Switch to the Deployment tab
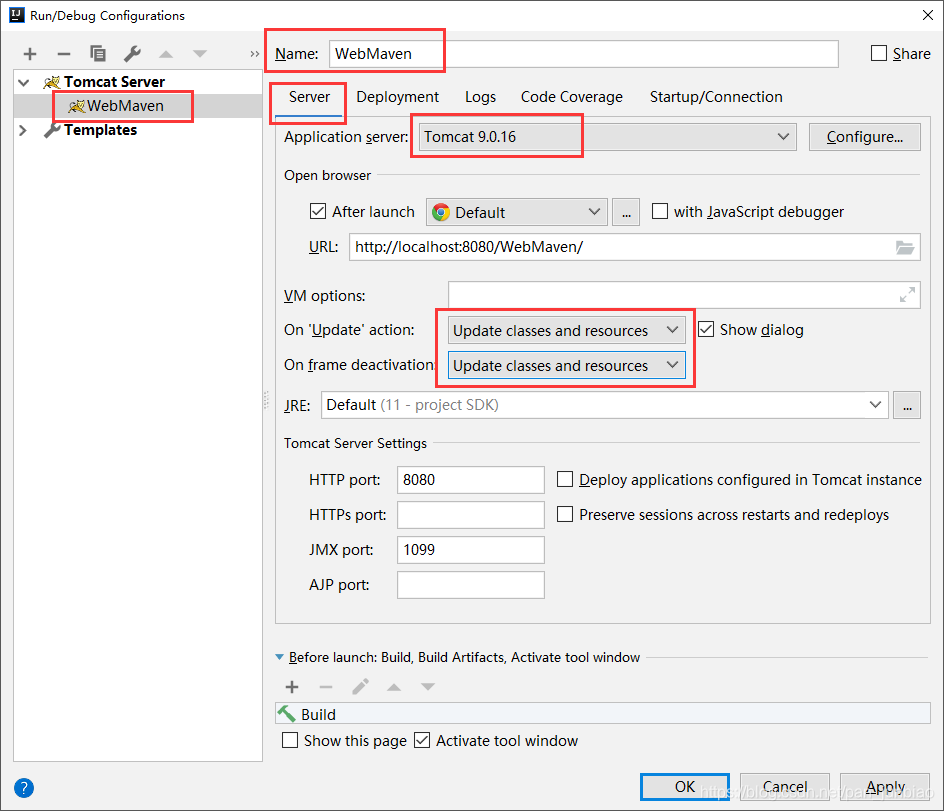Screen dimensions: 944x811 click(x=397, y=97)
